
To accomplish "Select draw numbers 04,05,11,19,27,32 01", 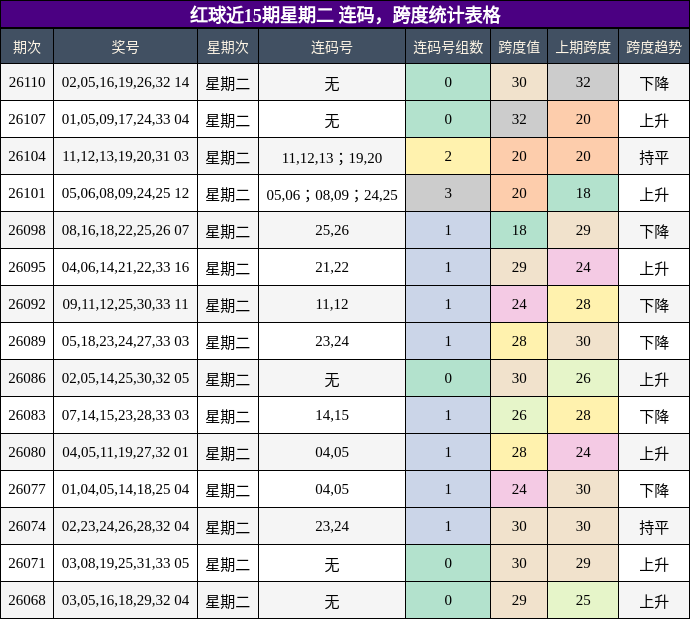I will [x=125, y=452].
